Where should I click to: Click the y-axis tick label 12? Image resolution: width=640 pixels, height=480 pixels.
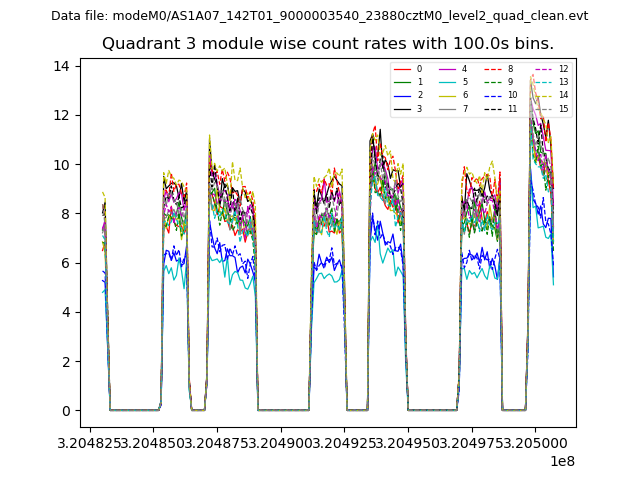60,115
